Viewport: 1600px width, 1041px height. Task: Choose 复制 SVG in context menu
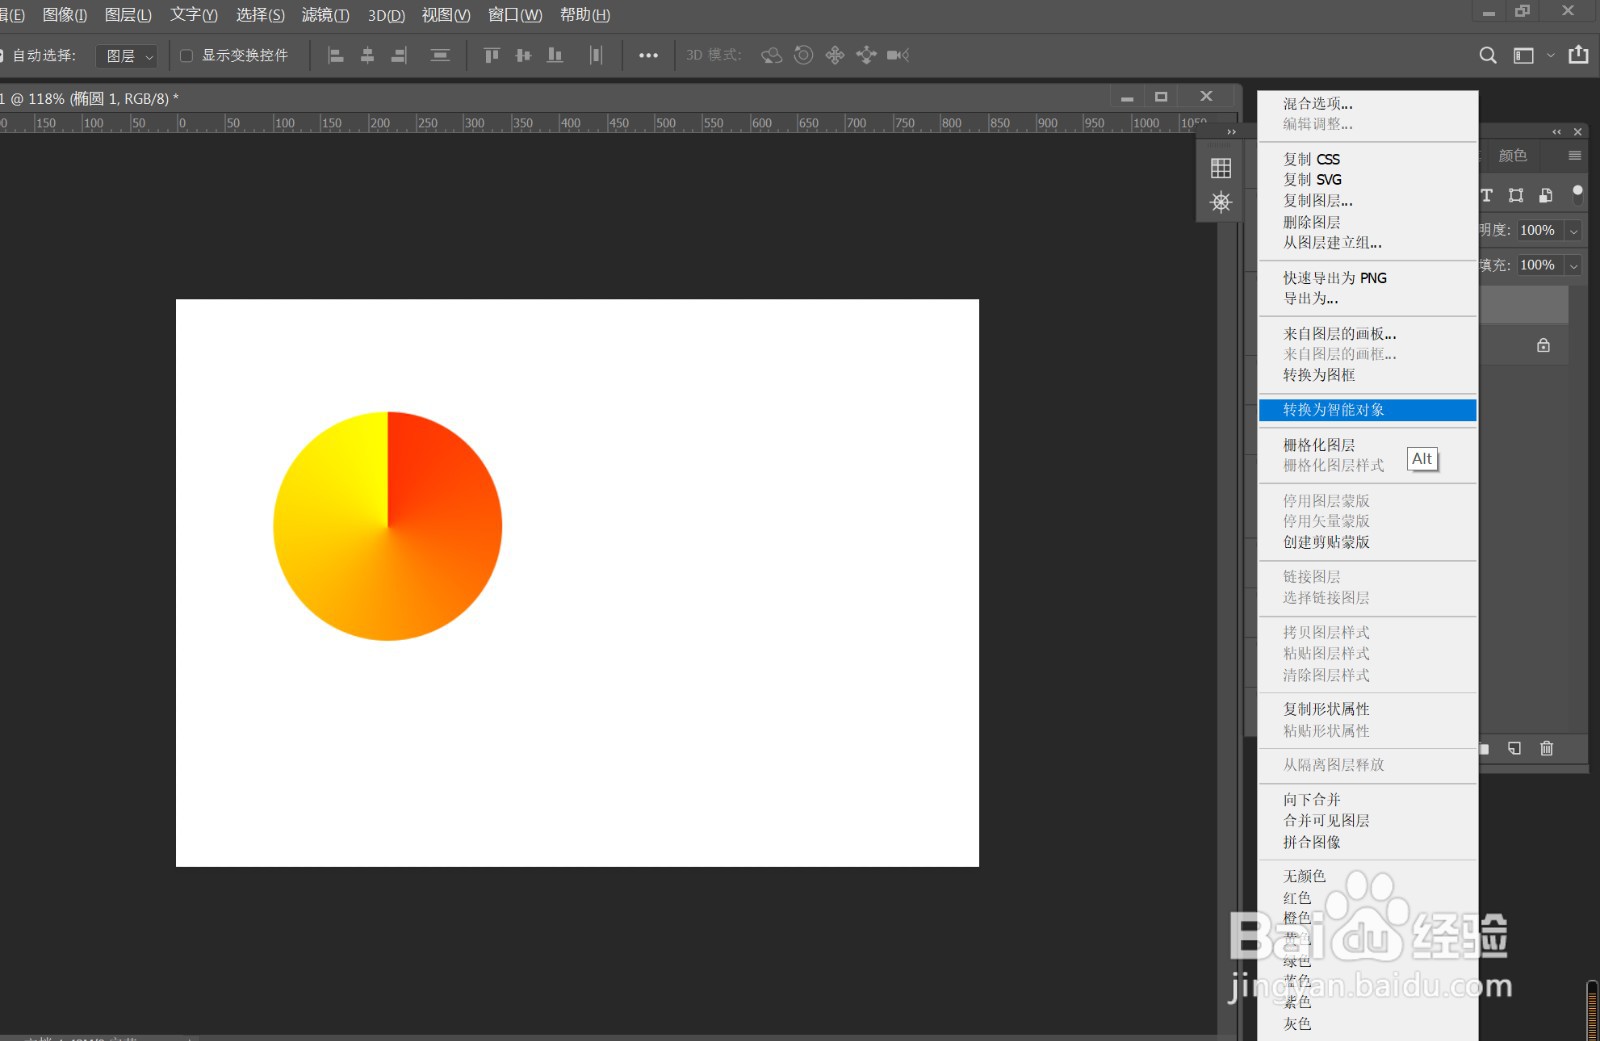pos(1367,180)
